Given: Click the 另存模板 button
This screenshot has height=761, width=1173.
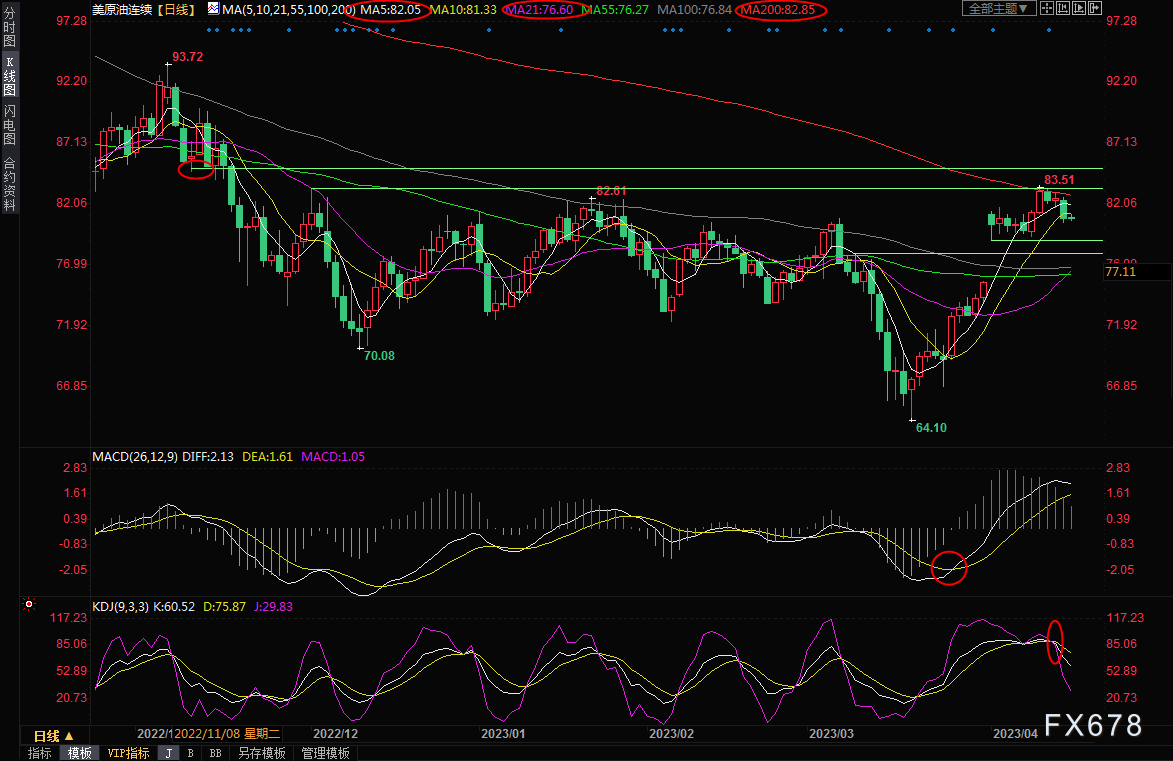Looking at the screenshot, I should [262, 753].
